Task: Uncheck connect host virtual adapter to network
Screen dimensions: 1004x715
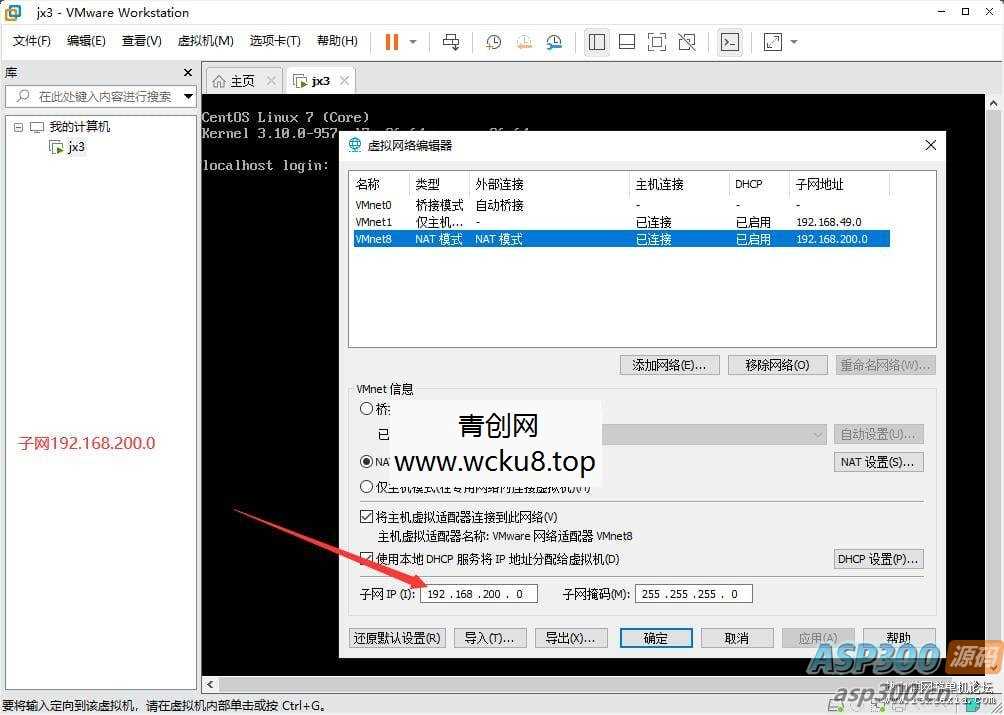Action: coord(367,517)
